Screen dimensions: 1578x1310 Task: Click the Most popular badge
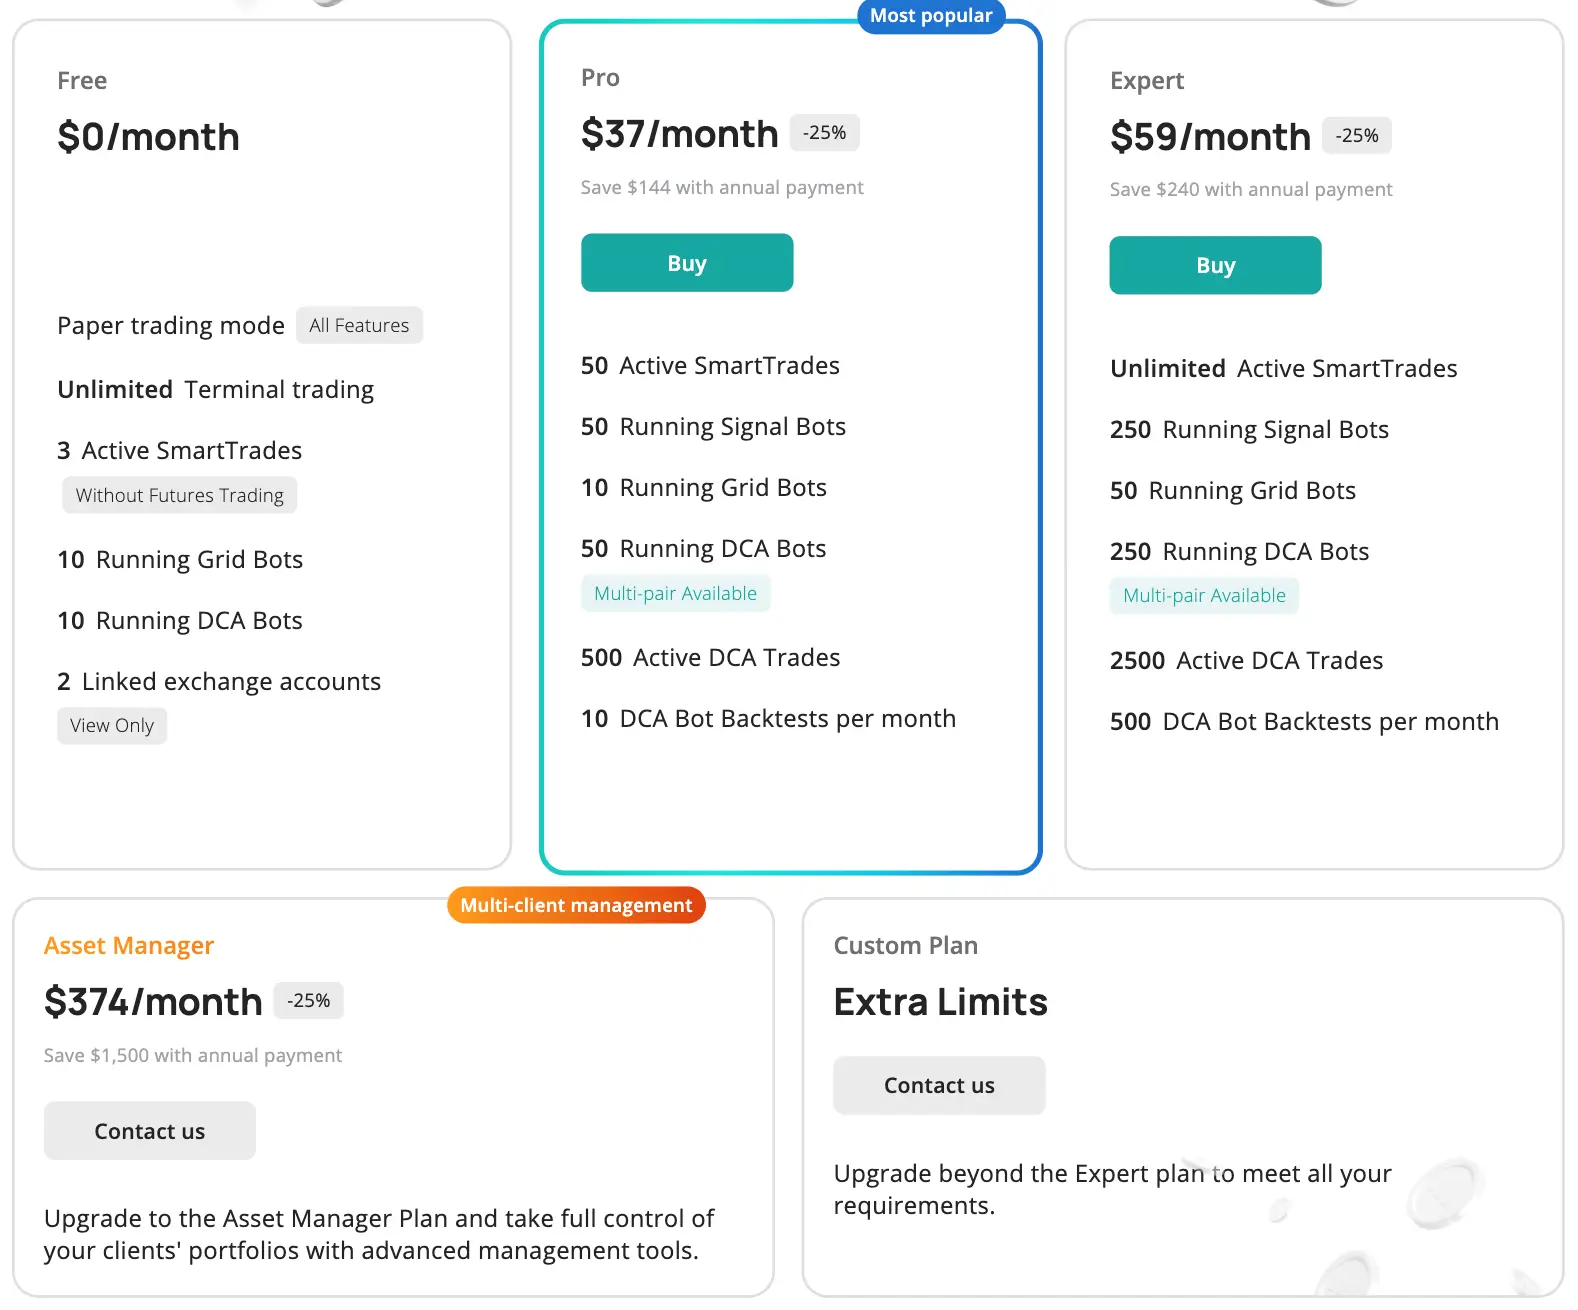[x=930, y=16]
